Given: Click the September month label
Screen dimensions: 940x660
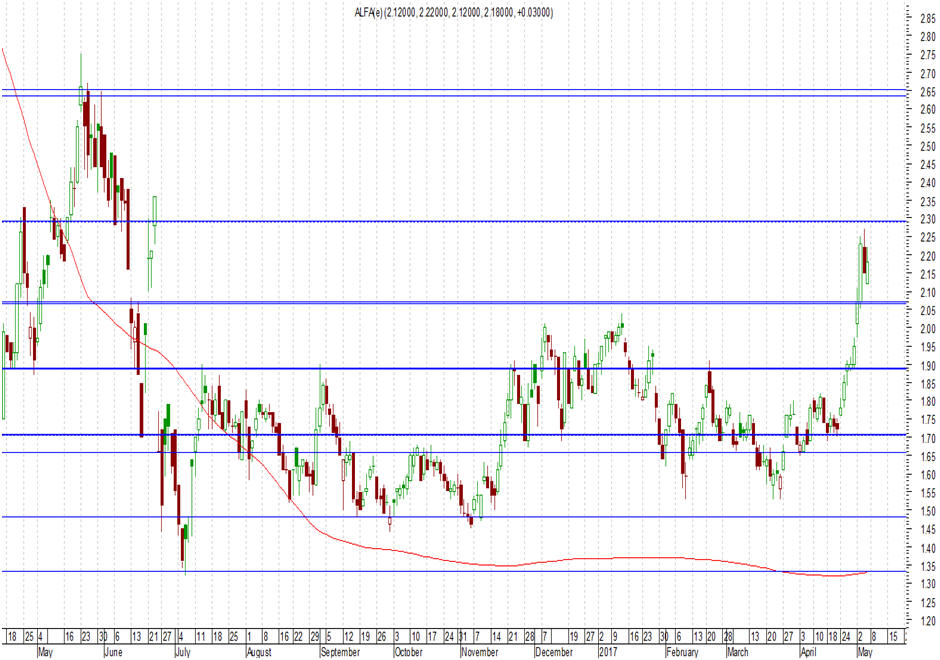Looking at the screenshot, I should (x=341, y=652).
